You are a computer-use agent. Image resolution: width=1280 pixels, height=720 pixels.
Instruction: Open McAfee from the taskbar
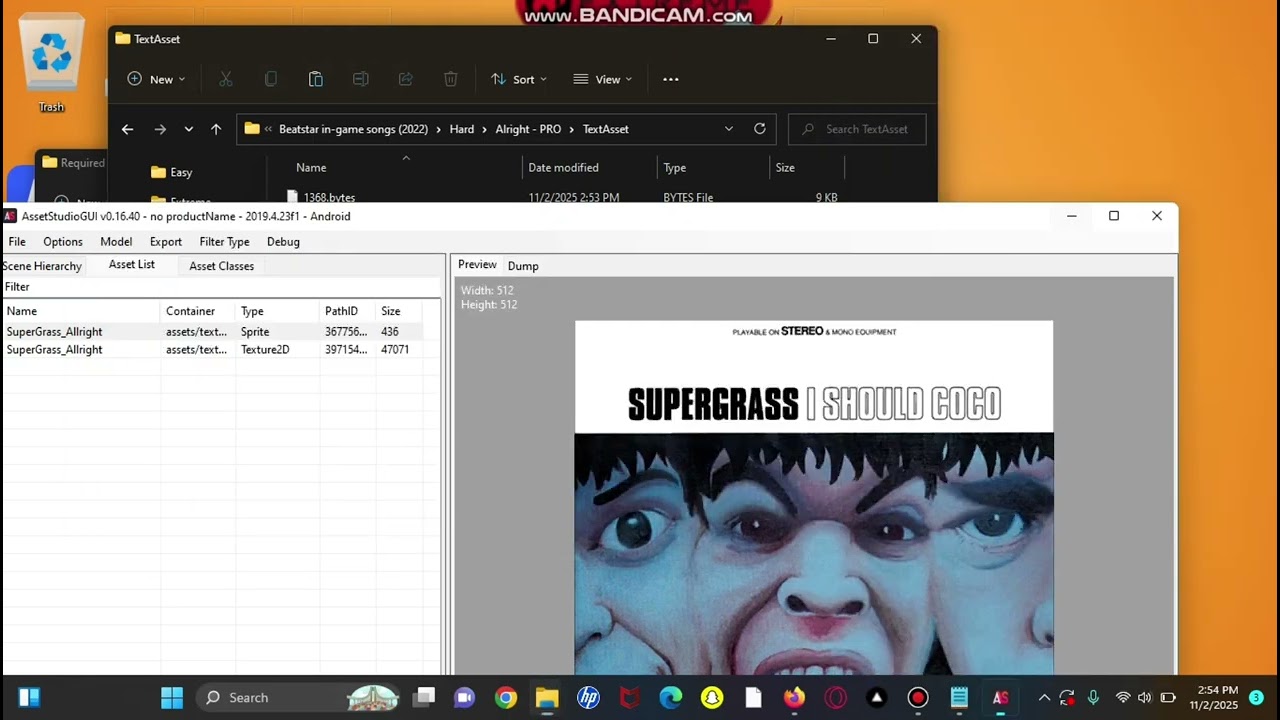coord(629,697)
